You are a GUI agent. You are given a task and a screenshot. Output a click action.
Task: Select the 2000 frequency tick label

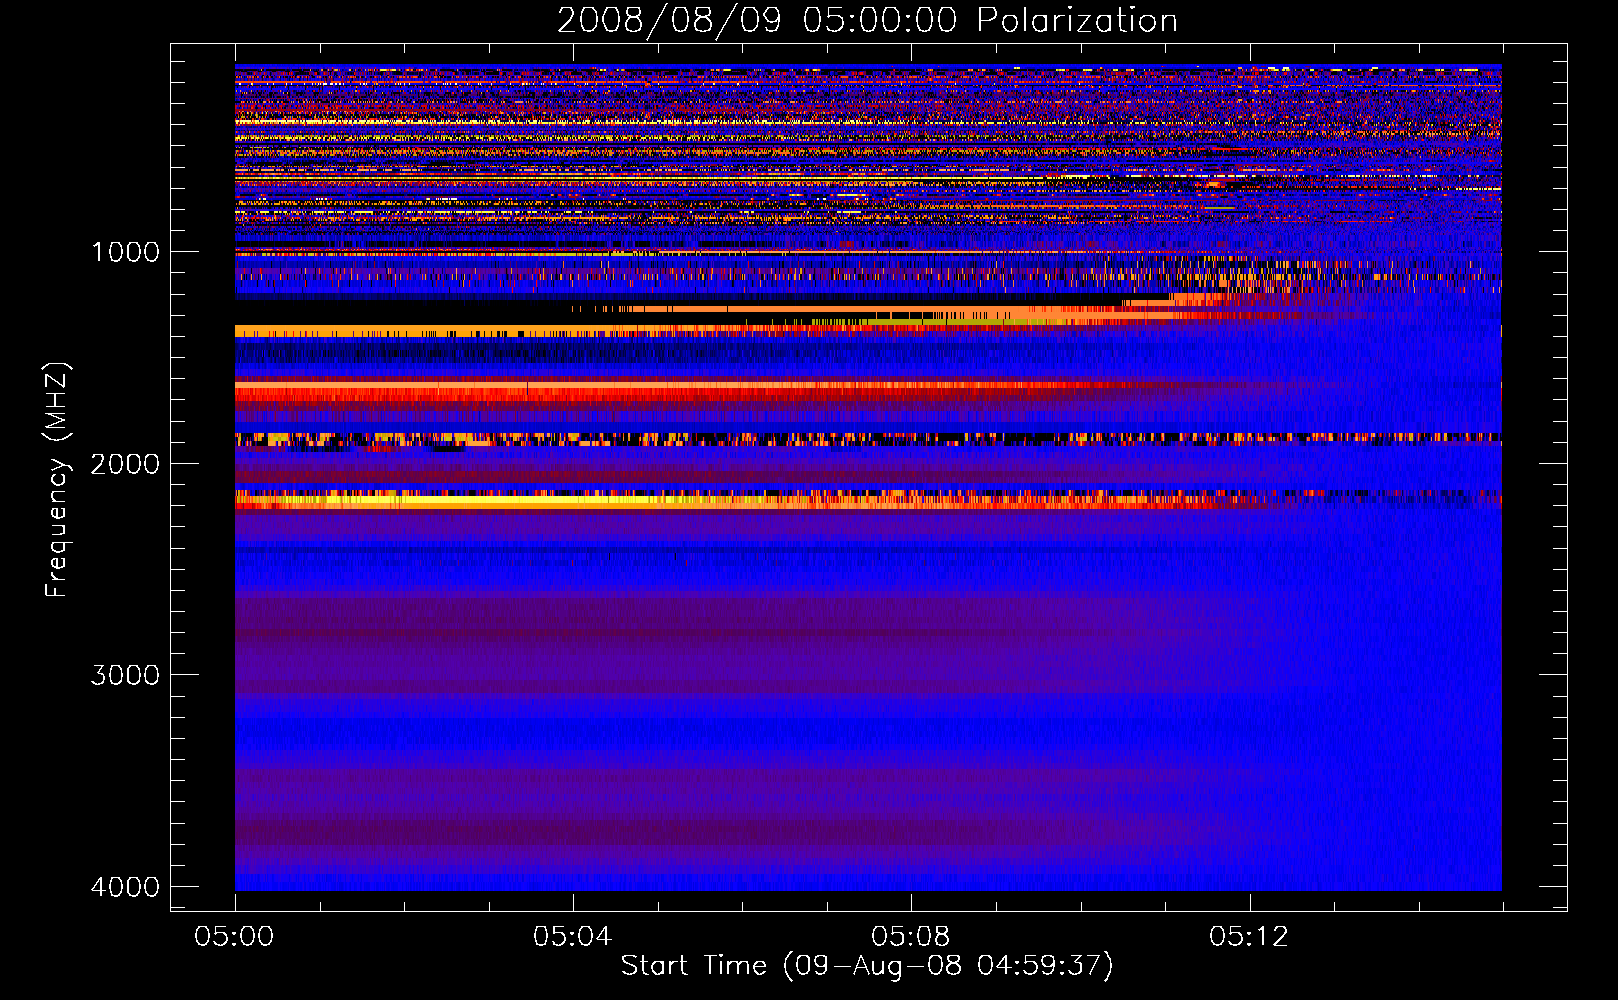tap(125, 464)
